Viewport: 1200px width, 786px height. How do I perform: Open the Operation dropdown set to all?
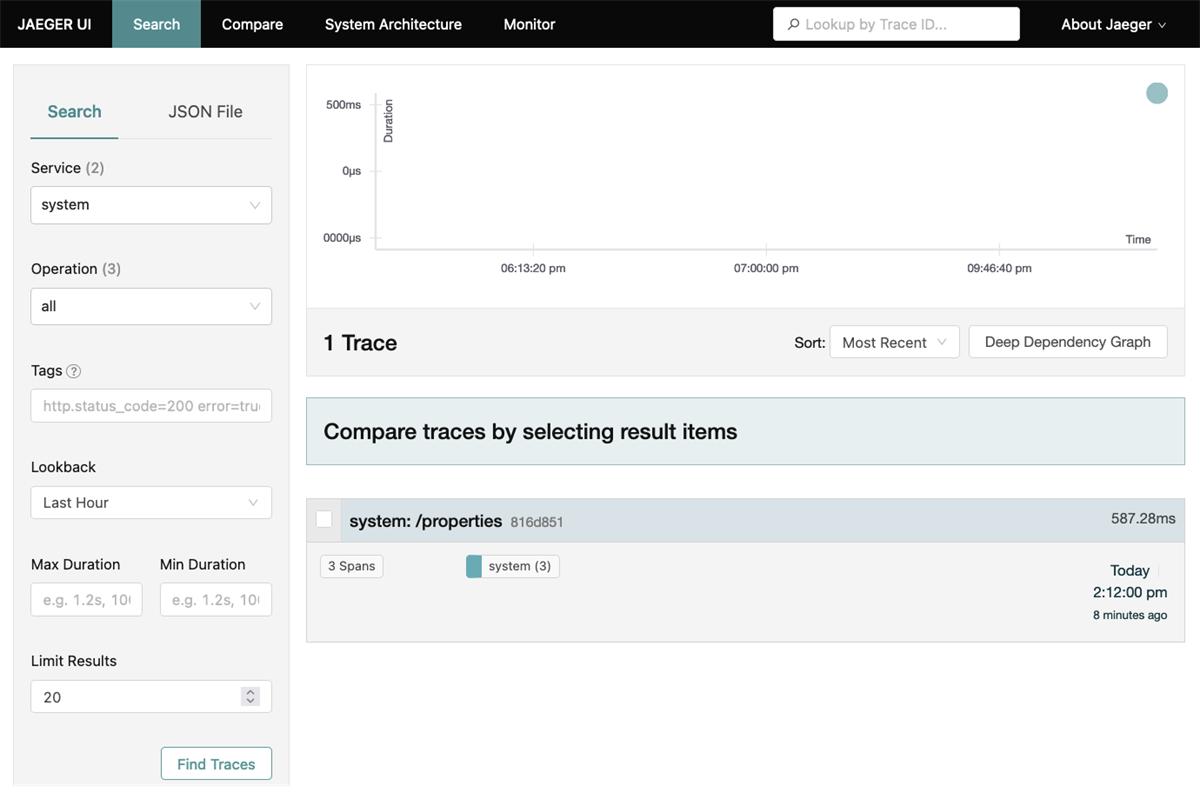click(151, 306)
